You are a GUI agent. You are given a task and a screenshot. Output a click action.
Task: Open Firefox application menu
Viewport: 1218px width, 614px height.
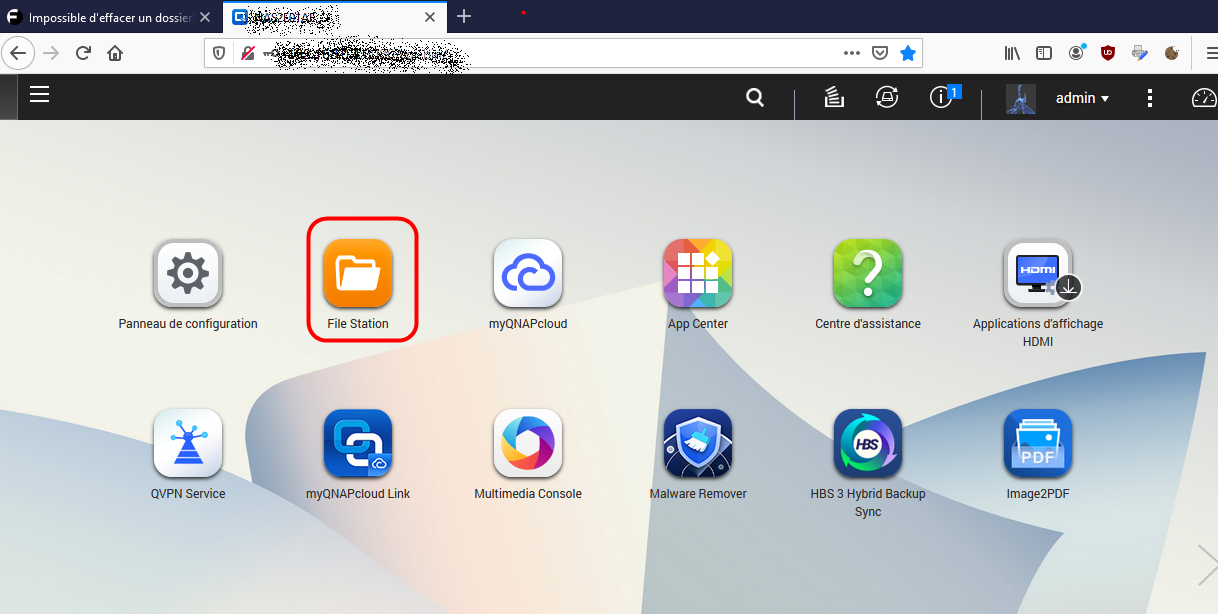click(1212, 53)
